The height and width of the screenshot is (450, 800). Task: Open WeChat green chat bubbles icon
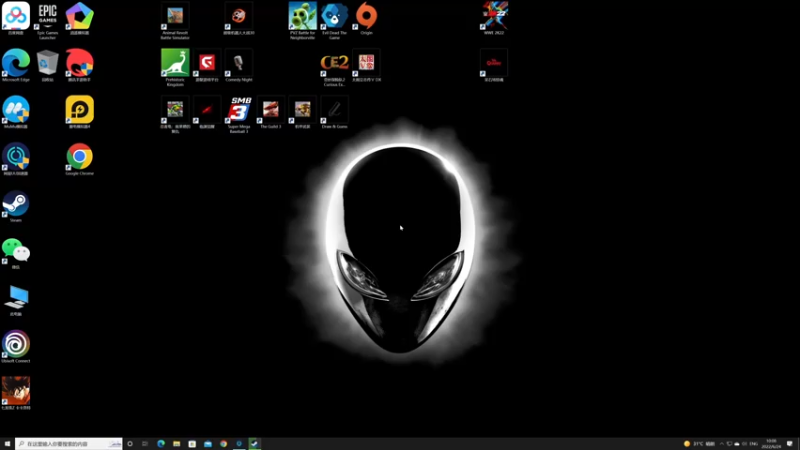[x=16, y=253]
